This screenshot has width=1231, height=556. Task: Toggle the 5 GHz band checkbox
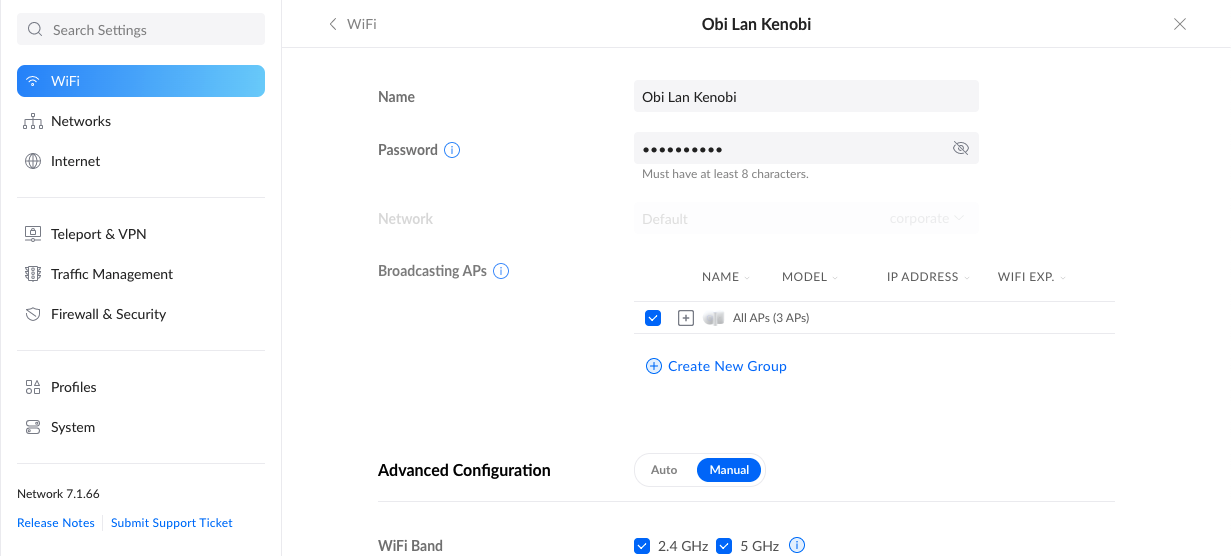coord(724,546)
